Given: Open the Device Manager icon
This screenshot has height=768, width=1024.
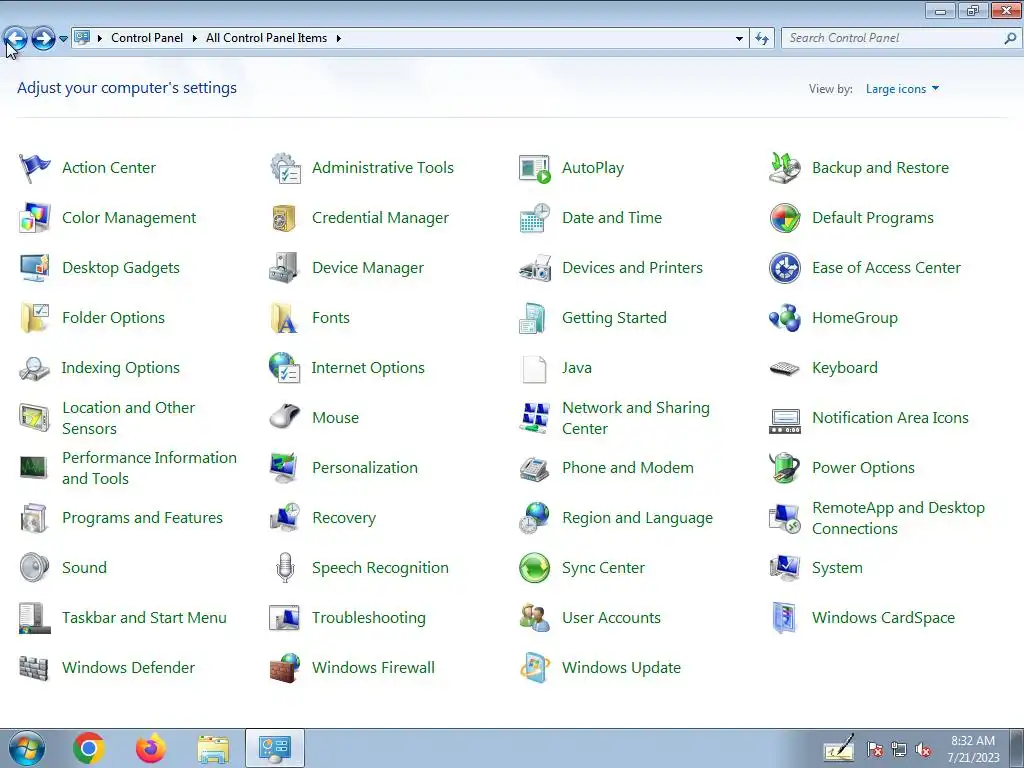Looking at the screenshot, I should click(284, 268).
